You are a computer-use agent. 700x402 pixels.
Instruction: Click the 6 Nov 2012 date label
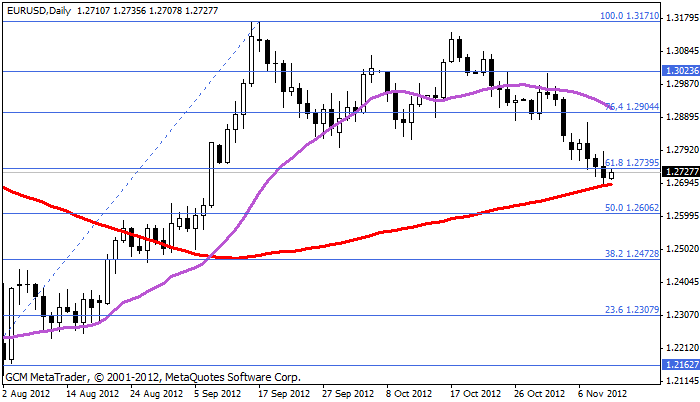(603, 394)
